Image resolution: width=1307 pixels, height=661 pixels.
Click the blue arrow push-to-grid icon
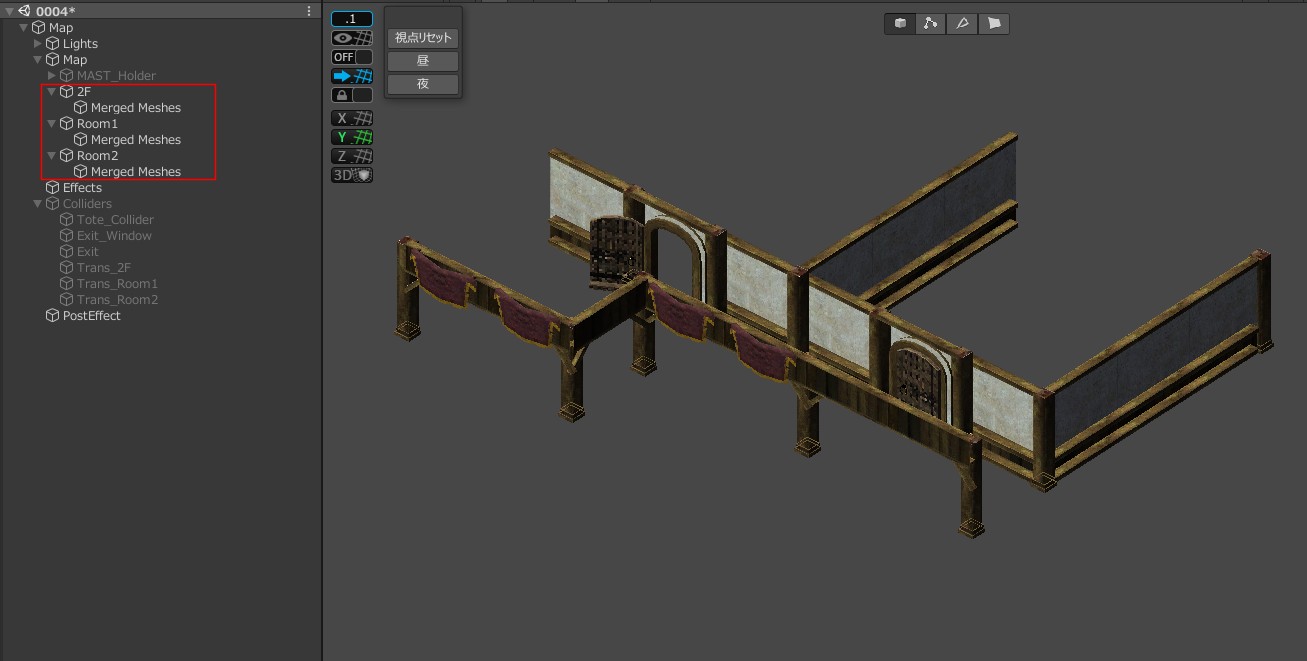click(352, 76)
